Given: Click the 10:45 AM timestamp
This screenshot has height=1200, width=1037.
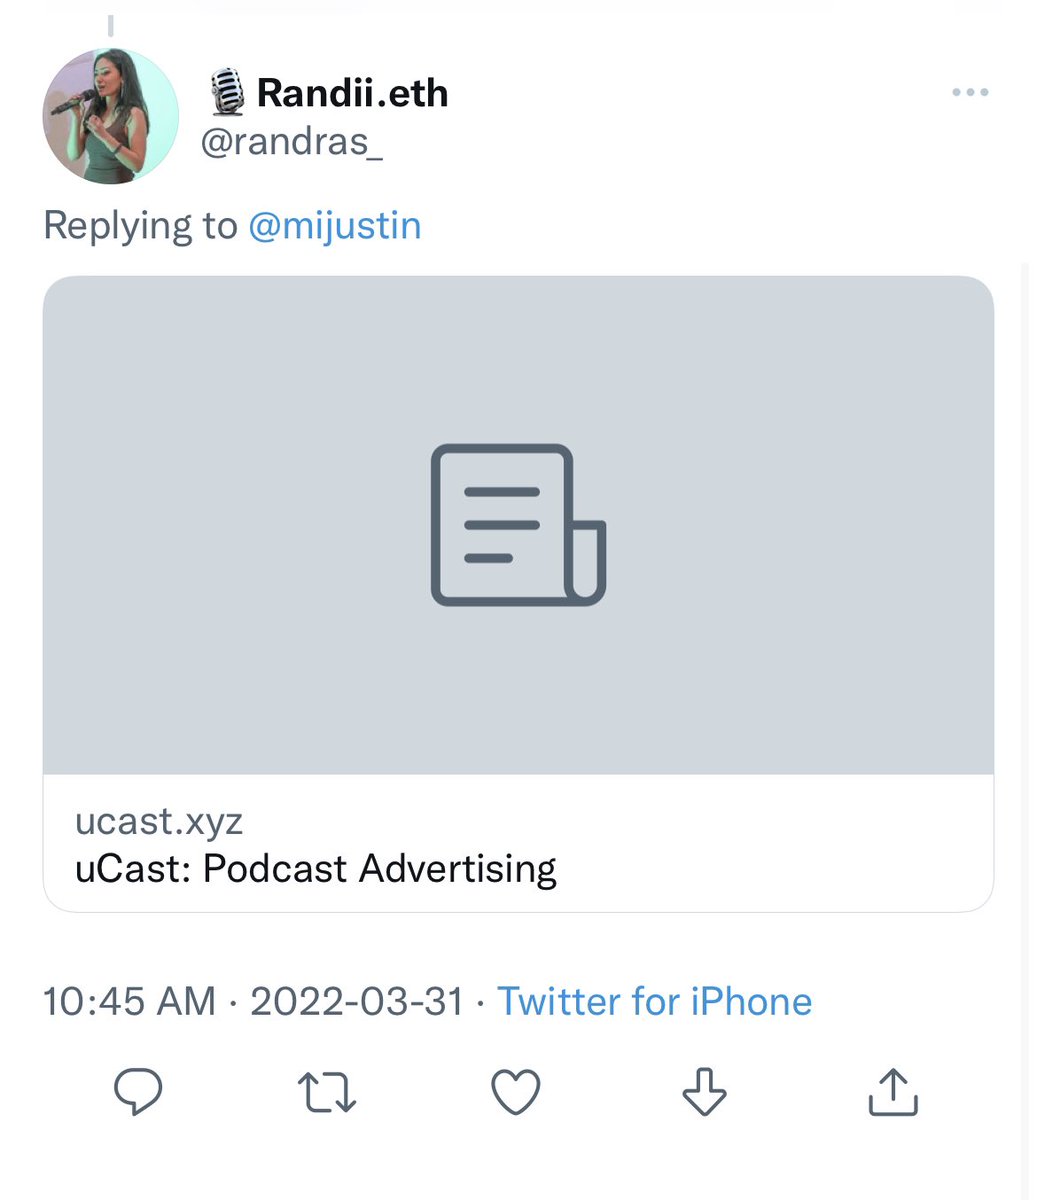Looking at the screenshot, I should tap(129, 1001).
